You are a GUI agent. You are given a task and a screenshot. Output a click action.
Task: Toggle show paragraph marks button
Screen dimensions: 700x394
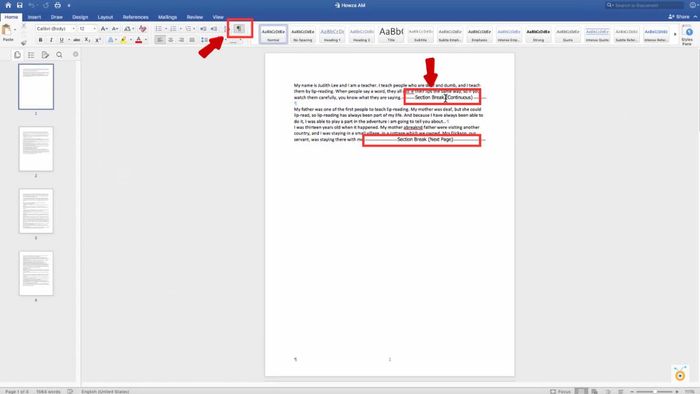click(239, 29)
